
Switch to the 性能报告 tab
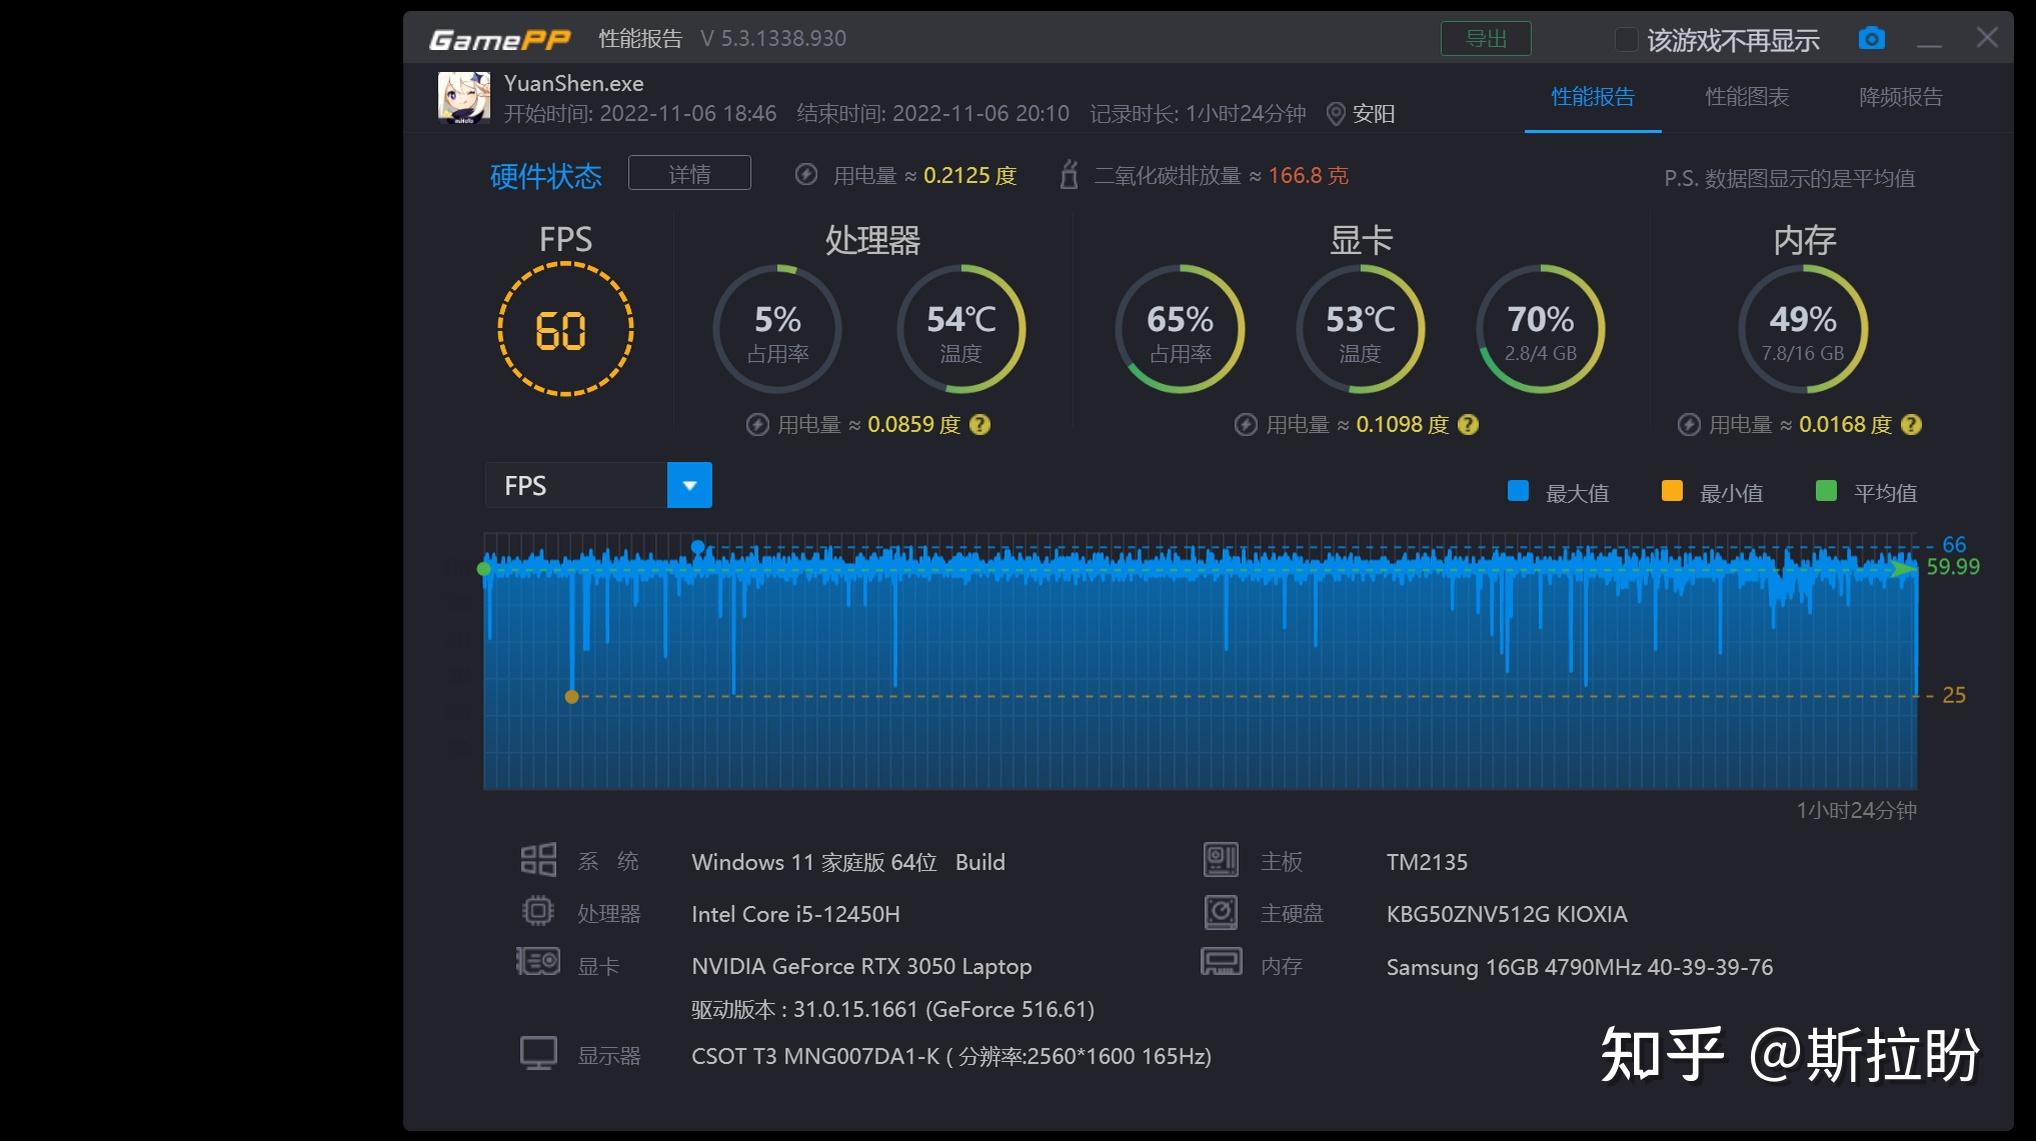click(x=1592, y=97)
